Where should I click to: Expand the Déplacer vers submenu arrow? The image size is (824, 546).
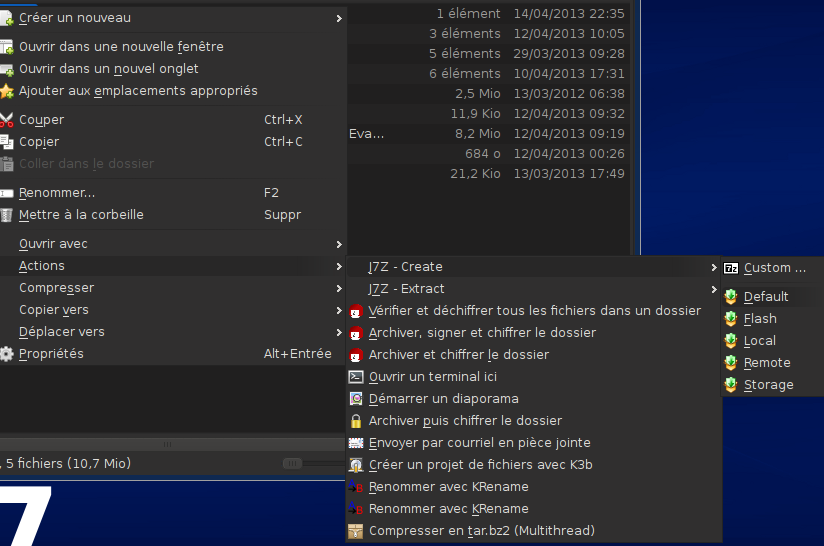339,333
